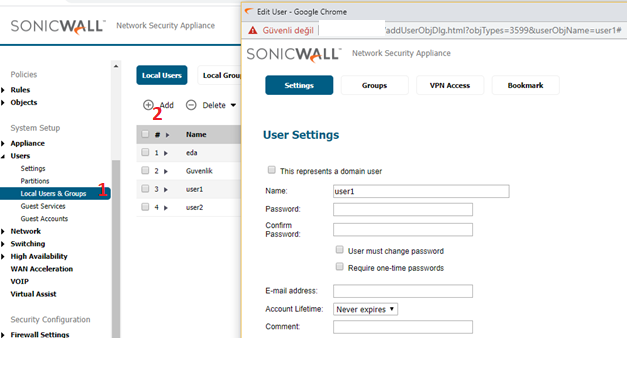The image size is (627, 382).
Task: Enable This represents a domain user
Action: point(272,170)
